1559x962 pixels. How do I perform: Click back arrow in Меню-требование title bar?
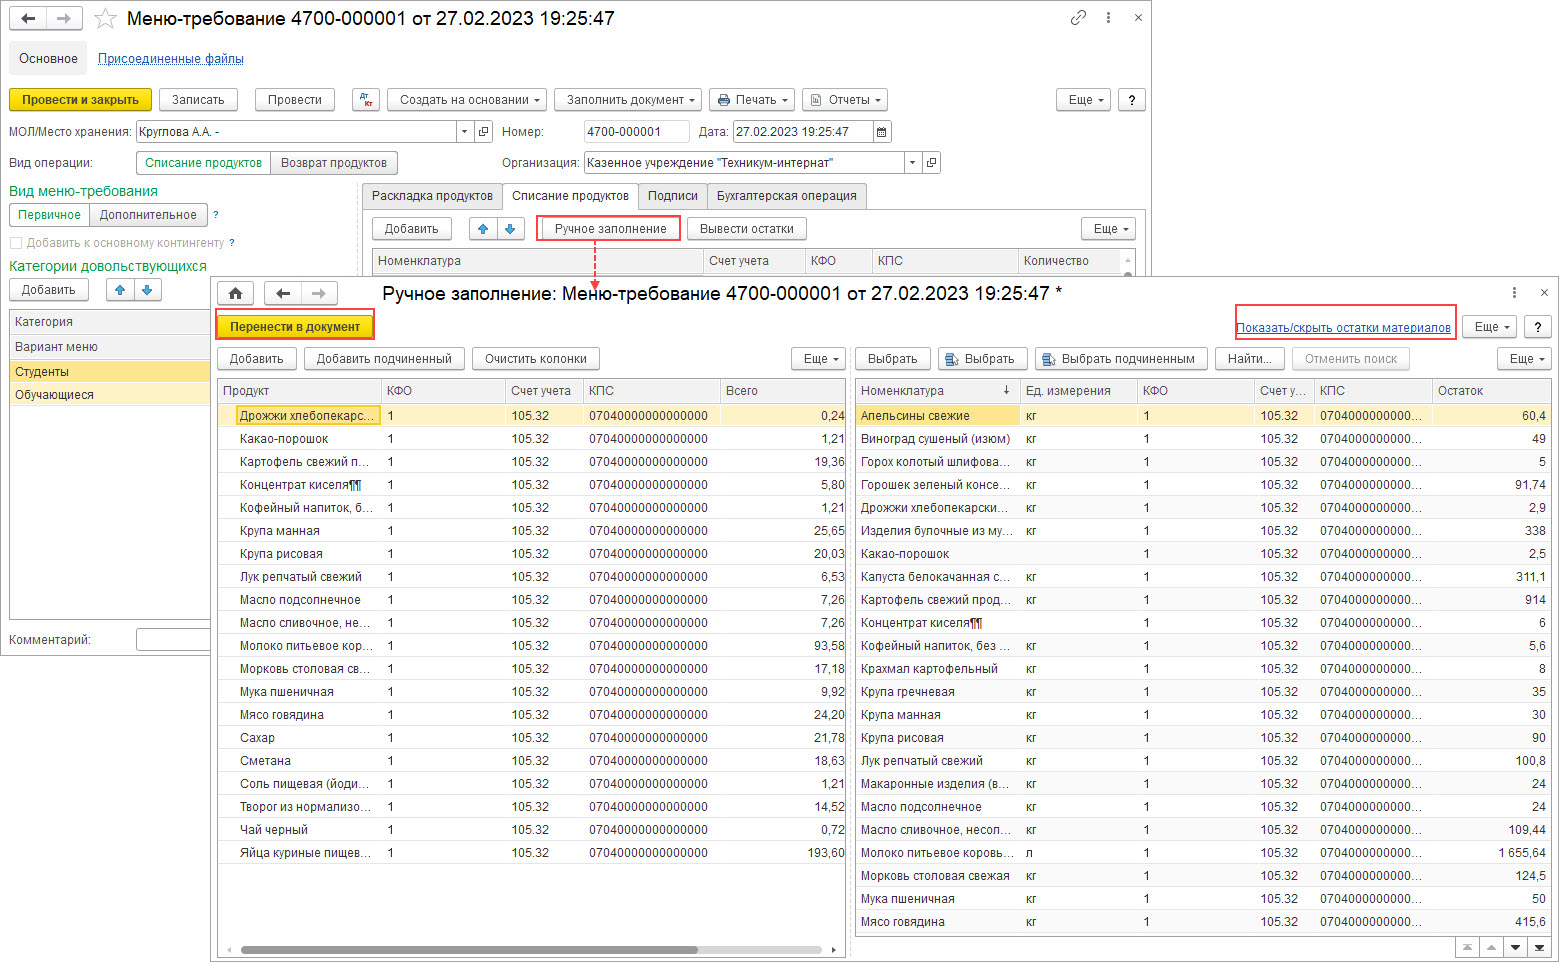pos(28,18)
